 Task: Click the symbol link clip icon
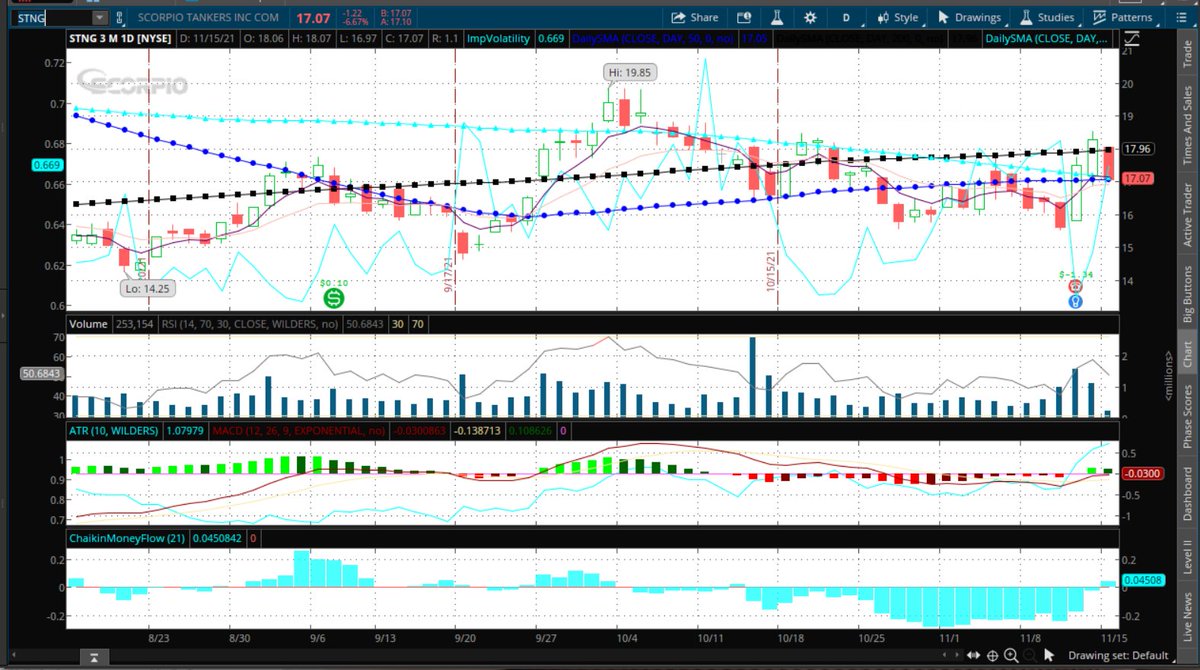point(121,17)
